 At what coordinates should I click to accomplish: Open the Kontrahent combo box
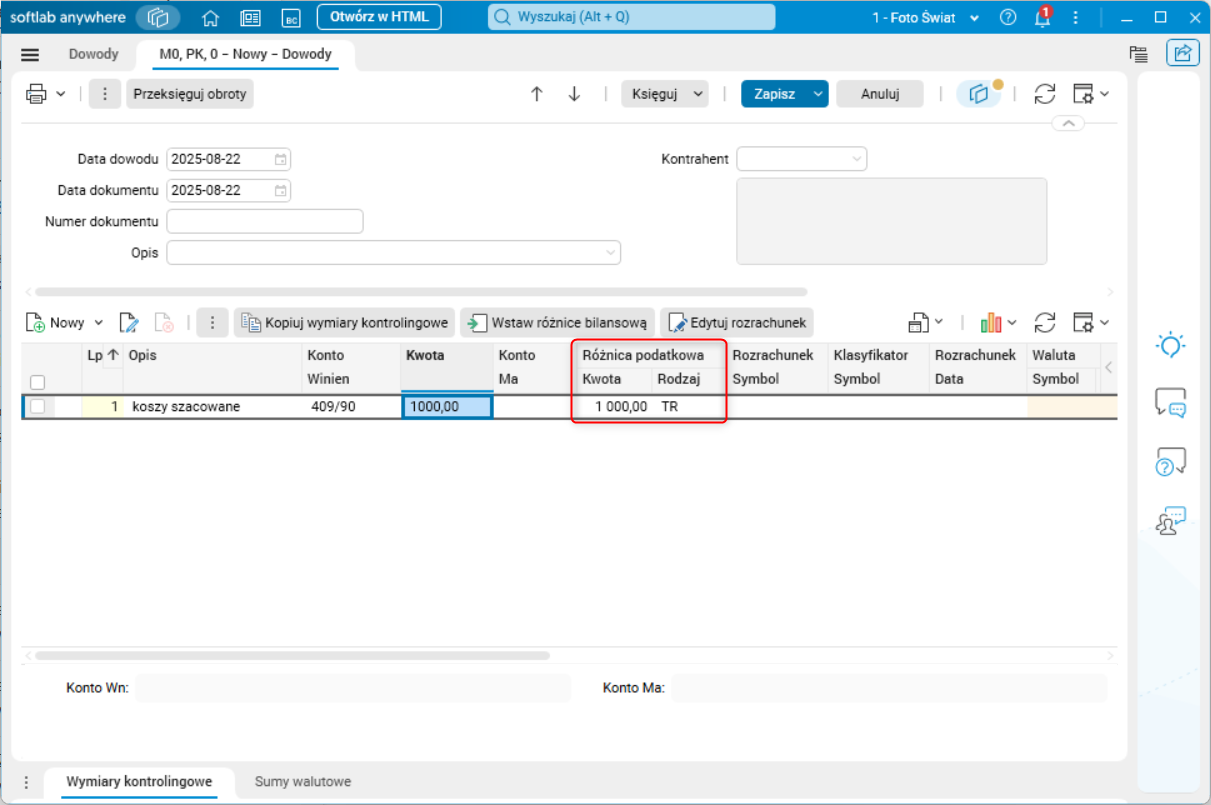point(802,159)
